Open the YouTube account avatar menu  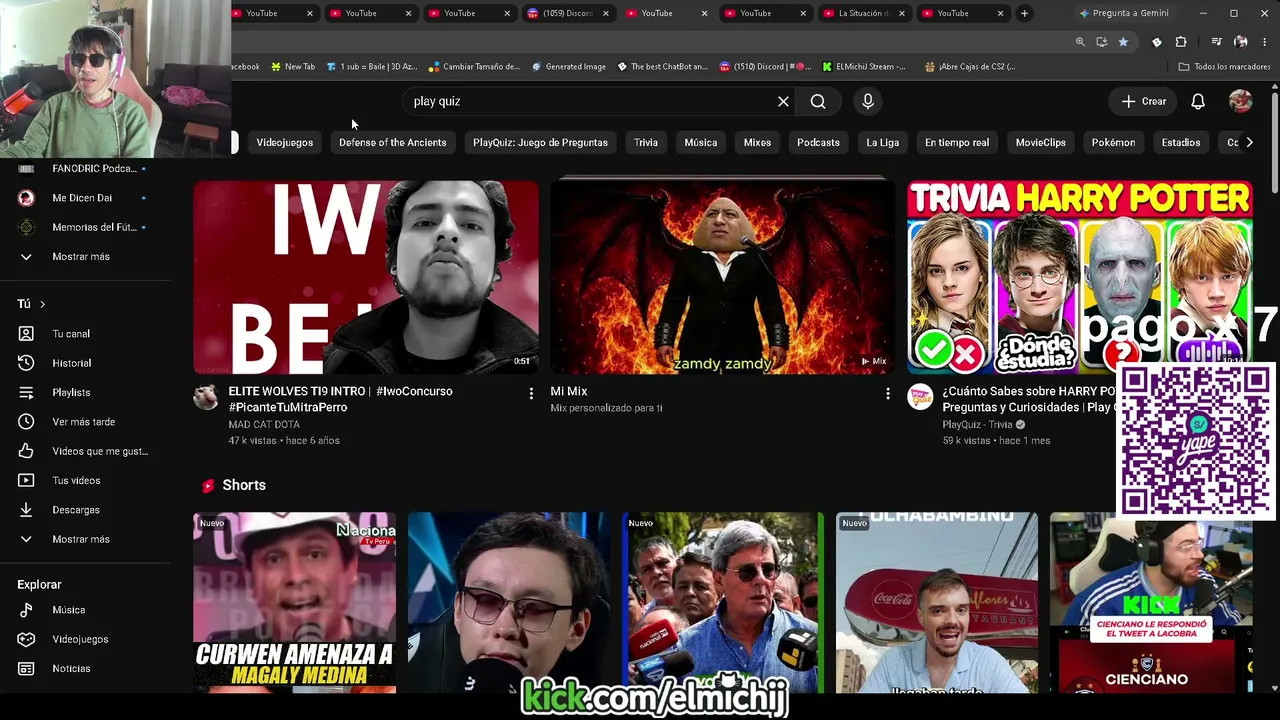tap(1240, 101)
